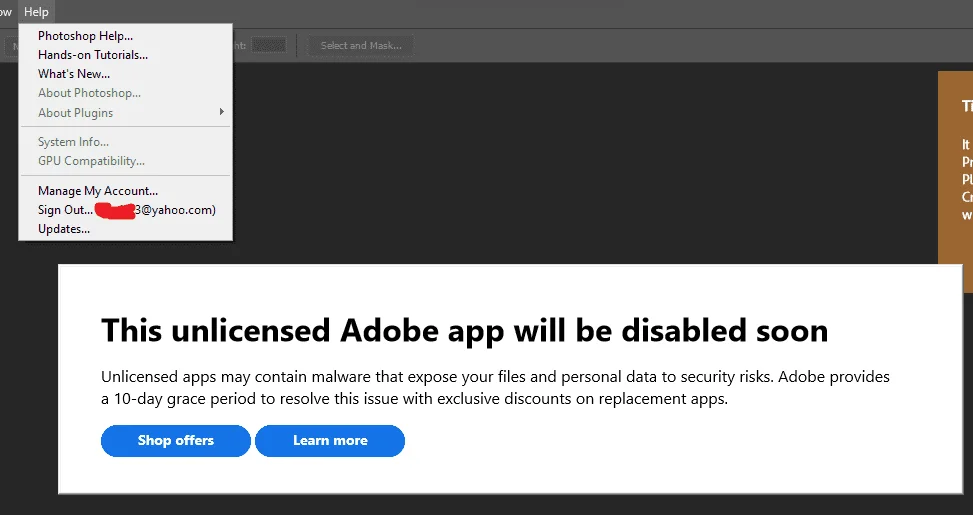This screenshot has height=515, width=973.
Task: Click the Shop offers button
Action: click(x=176, y=441)
